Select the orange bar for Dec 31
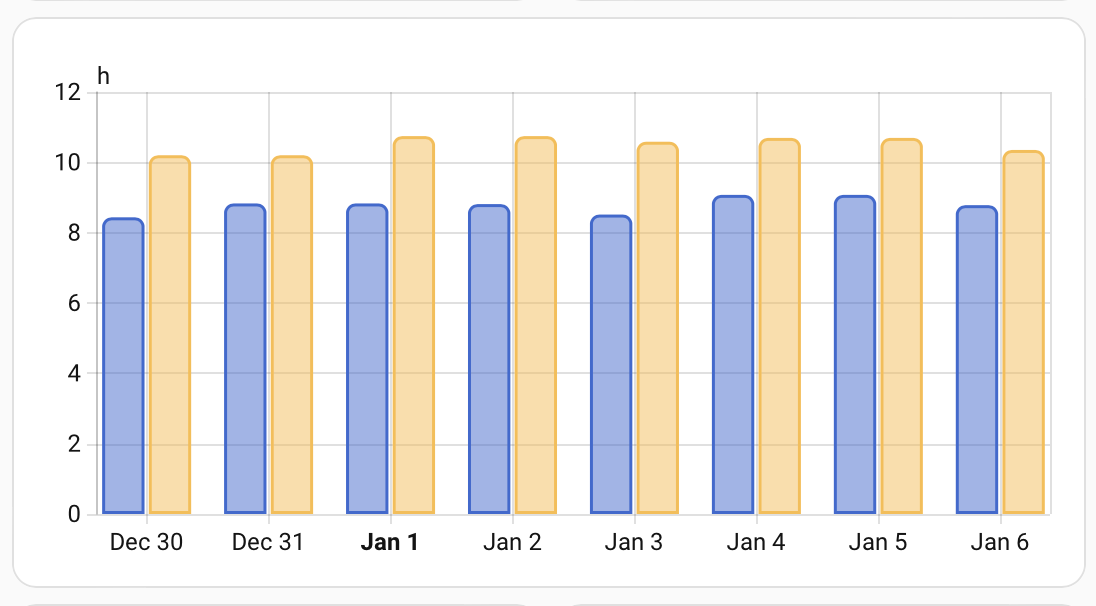1096x606 pixels. [x=292, y=336]
